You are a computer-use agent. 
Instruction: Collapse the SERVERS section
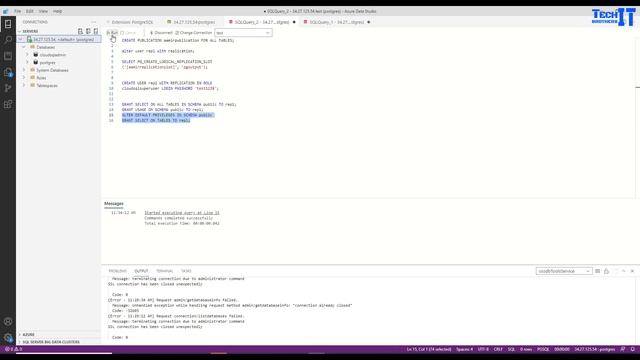pos(19,31)
